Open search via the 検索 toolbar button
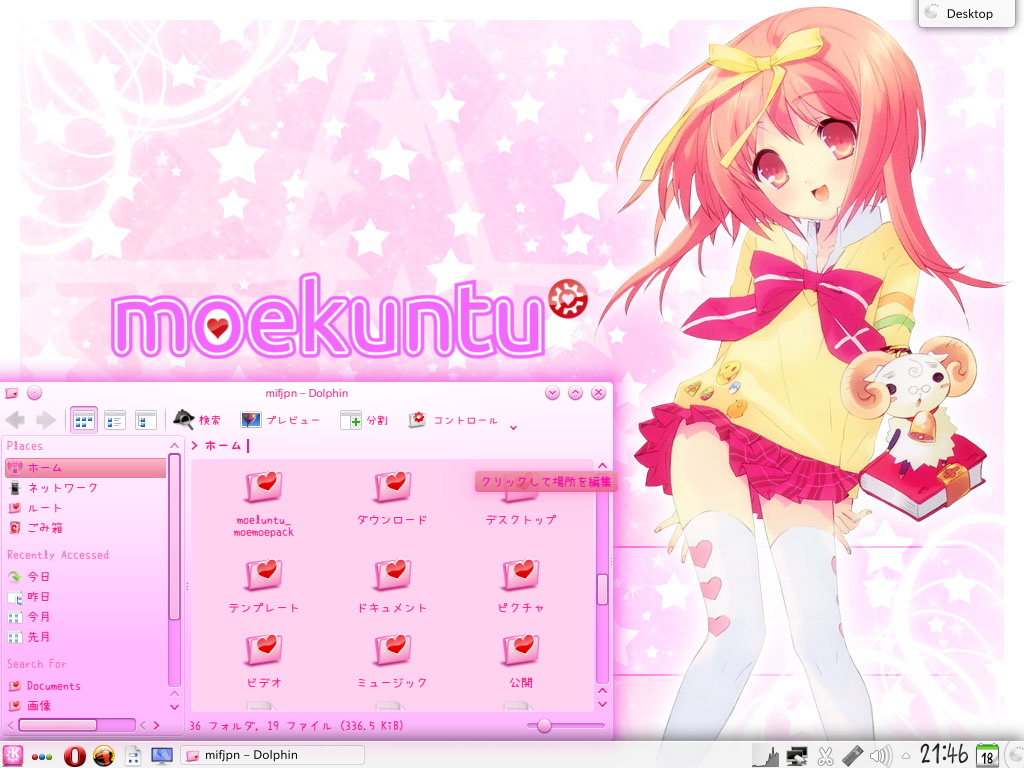Image resolution: width=1024 pixels, height=768 pixels. point(197,420)
